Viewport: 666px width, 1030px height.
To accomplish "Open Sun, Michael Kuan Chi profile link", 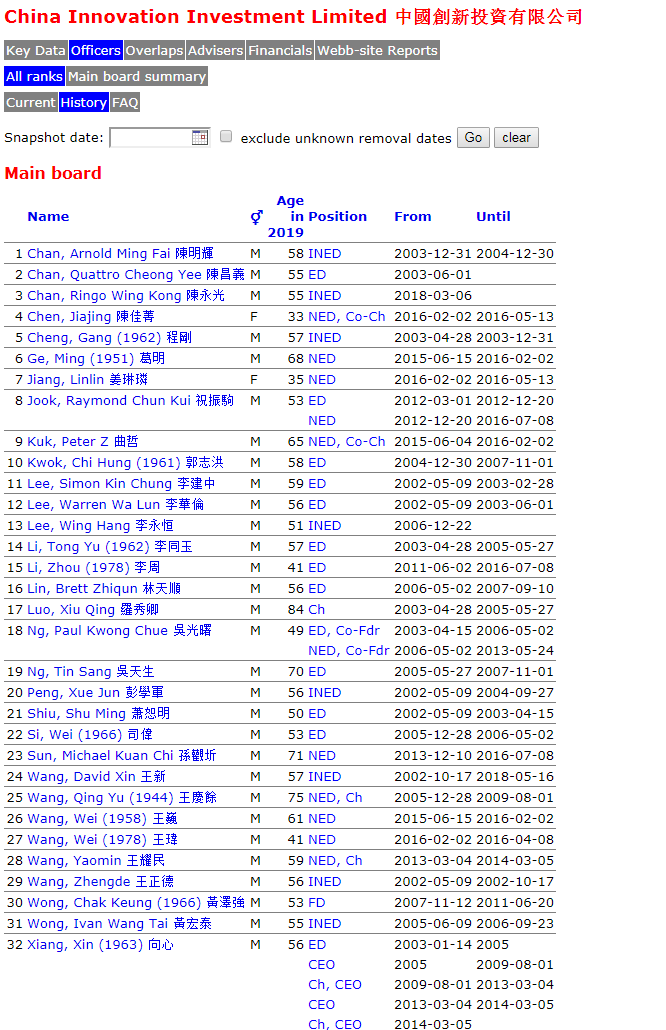I will [122, 755].
